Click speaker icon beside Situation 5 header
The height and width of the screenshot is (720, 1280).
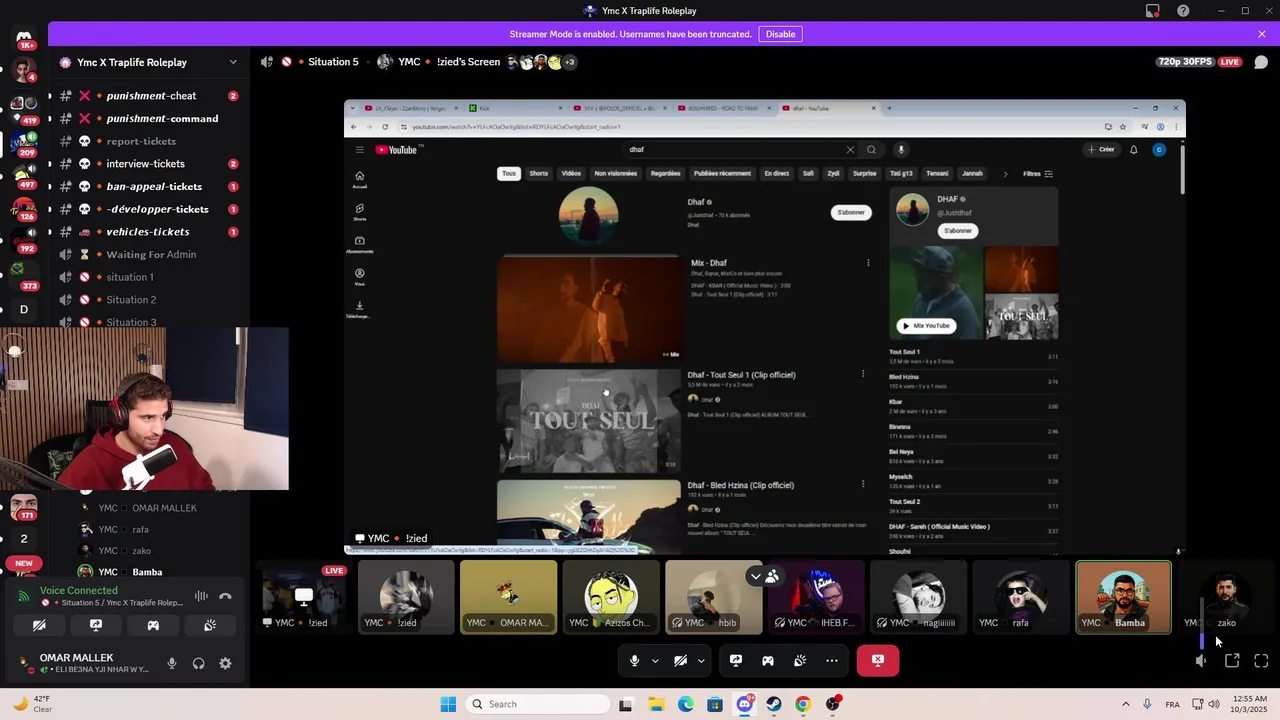pos(267,62)
